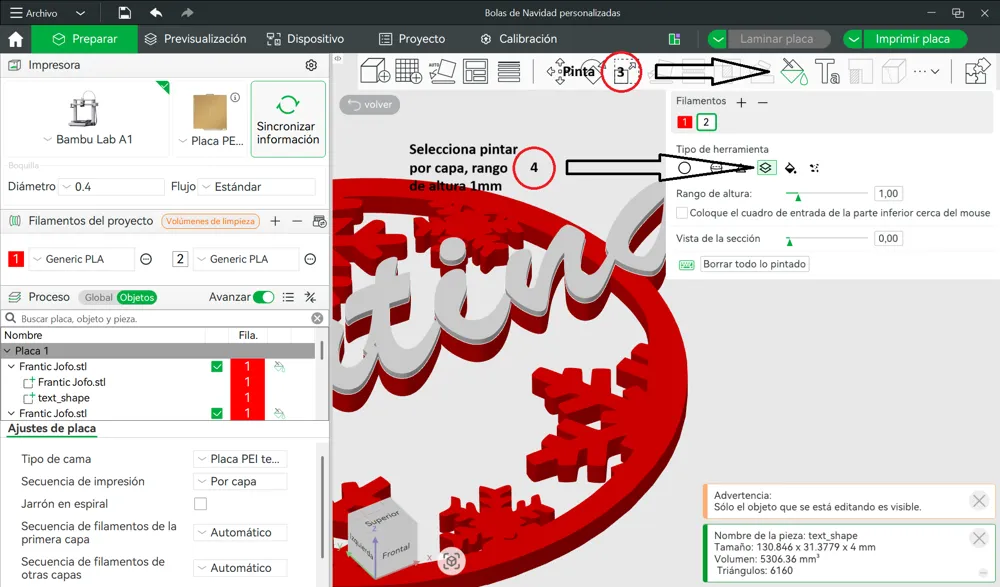This screenshot has height=587, width=1000.
Task: Open printer settings gear in Impresora panel
Action: click(311, 65)
